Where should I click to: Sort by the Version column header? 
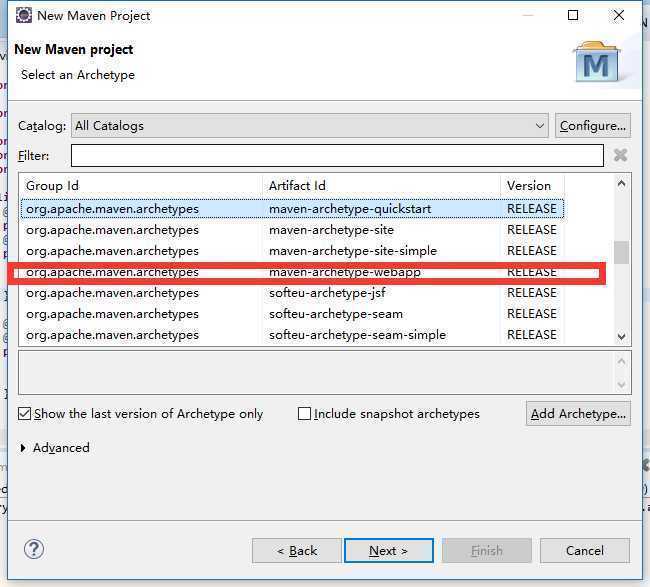[533, 186]
